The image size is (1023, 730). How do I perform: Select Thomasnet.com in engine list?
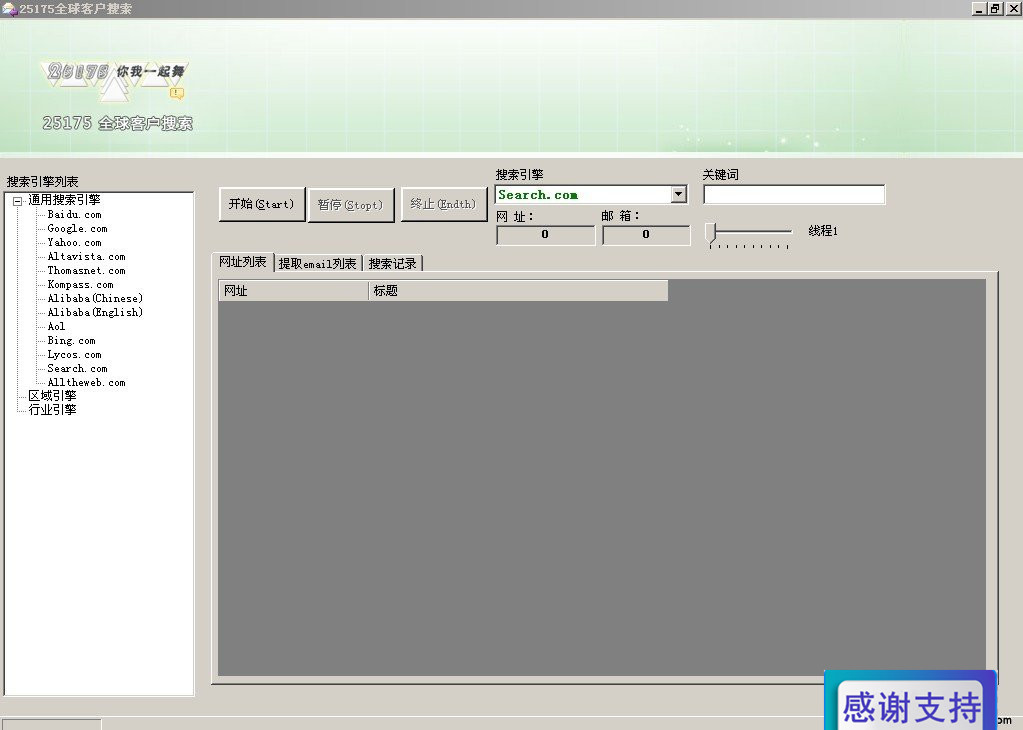pyautogui.click(x=86, y=271)
